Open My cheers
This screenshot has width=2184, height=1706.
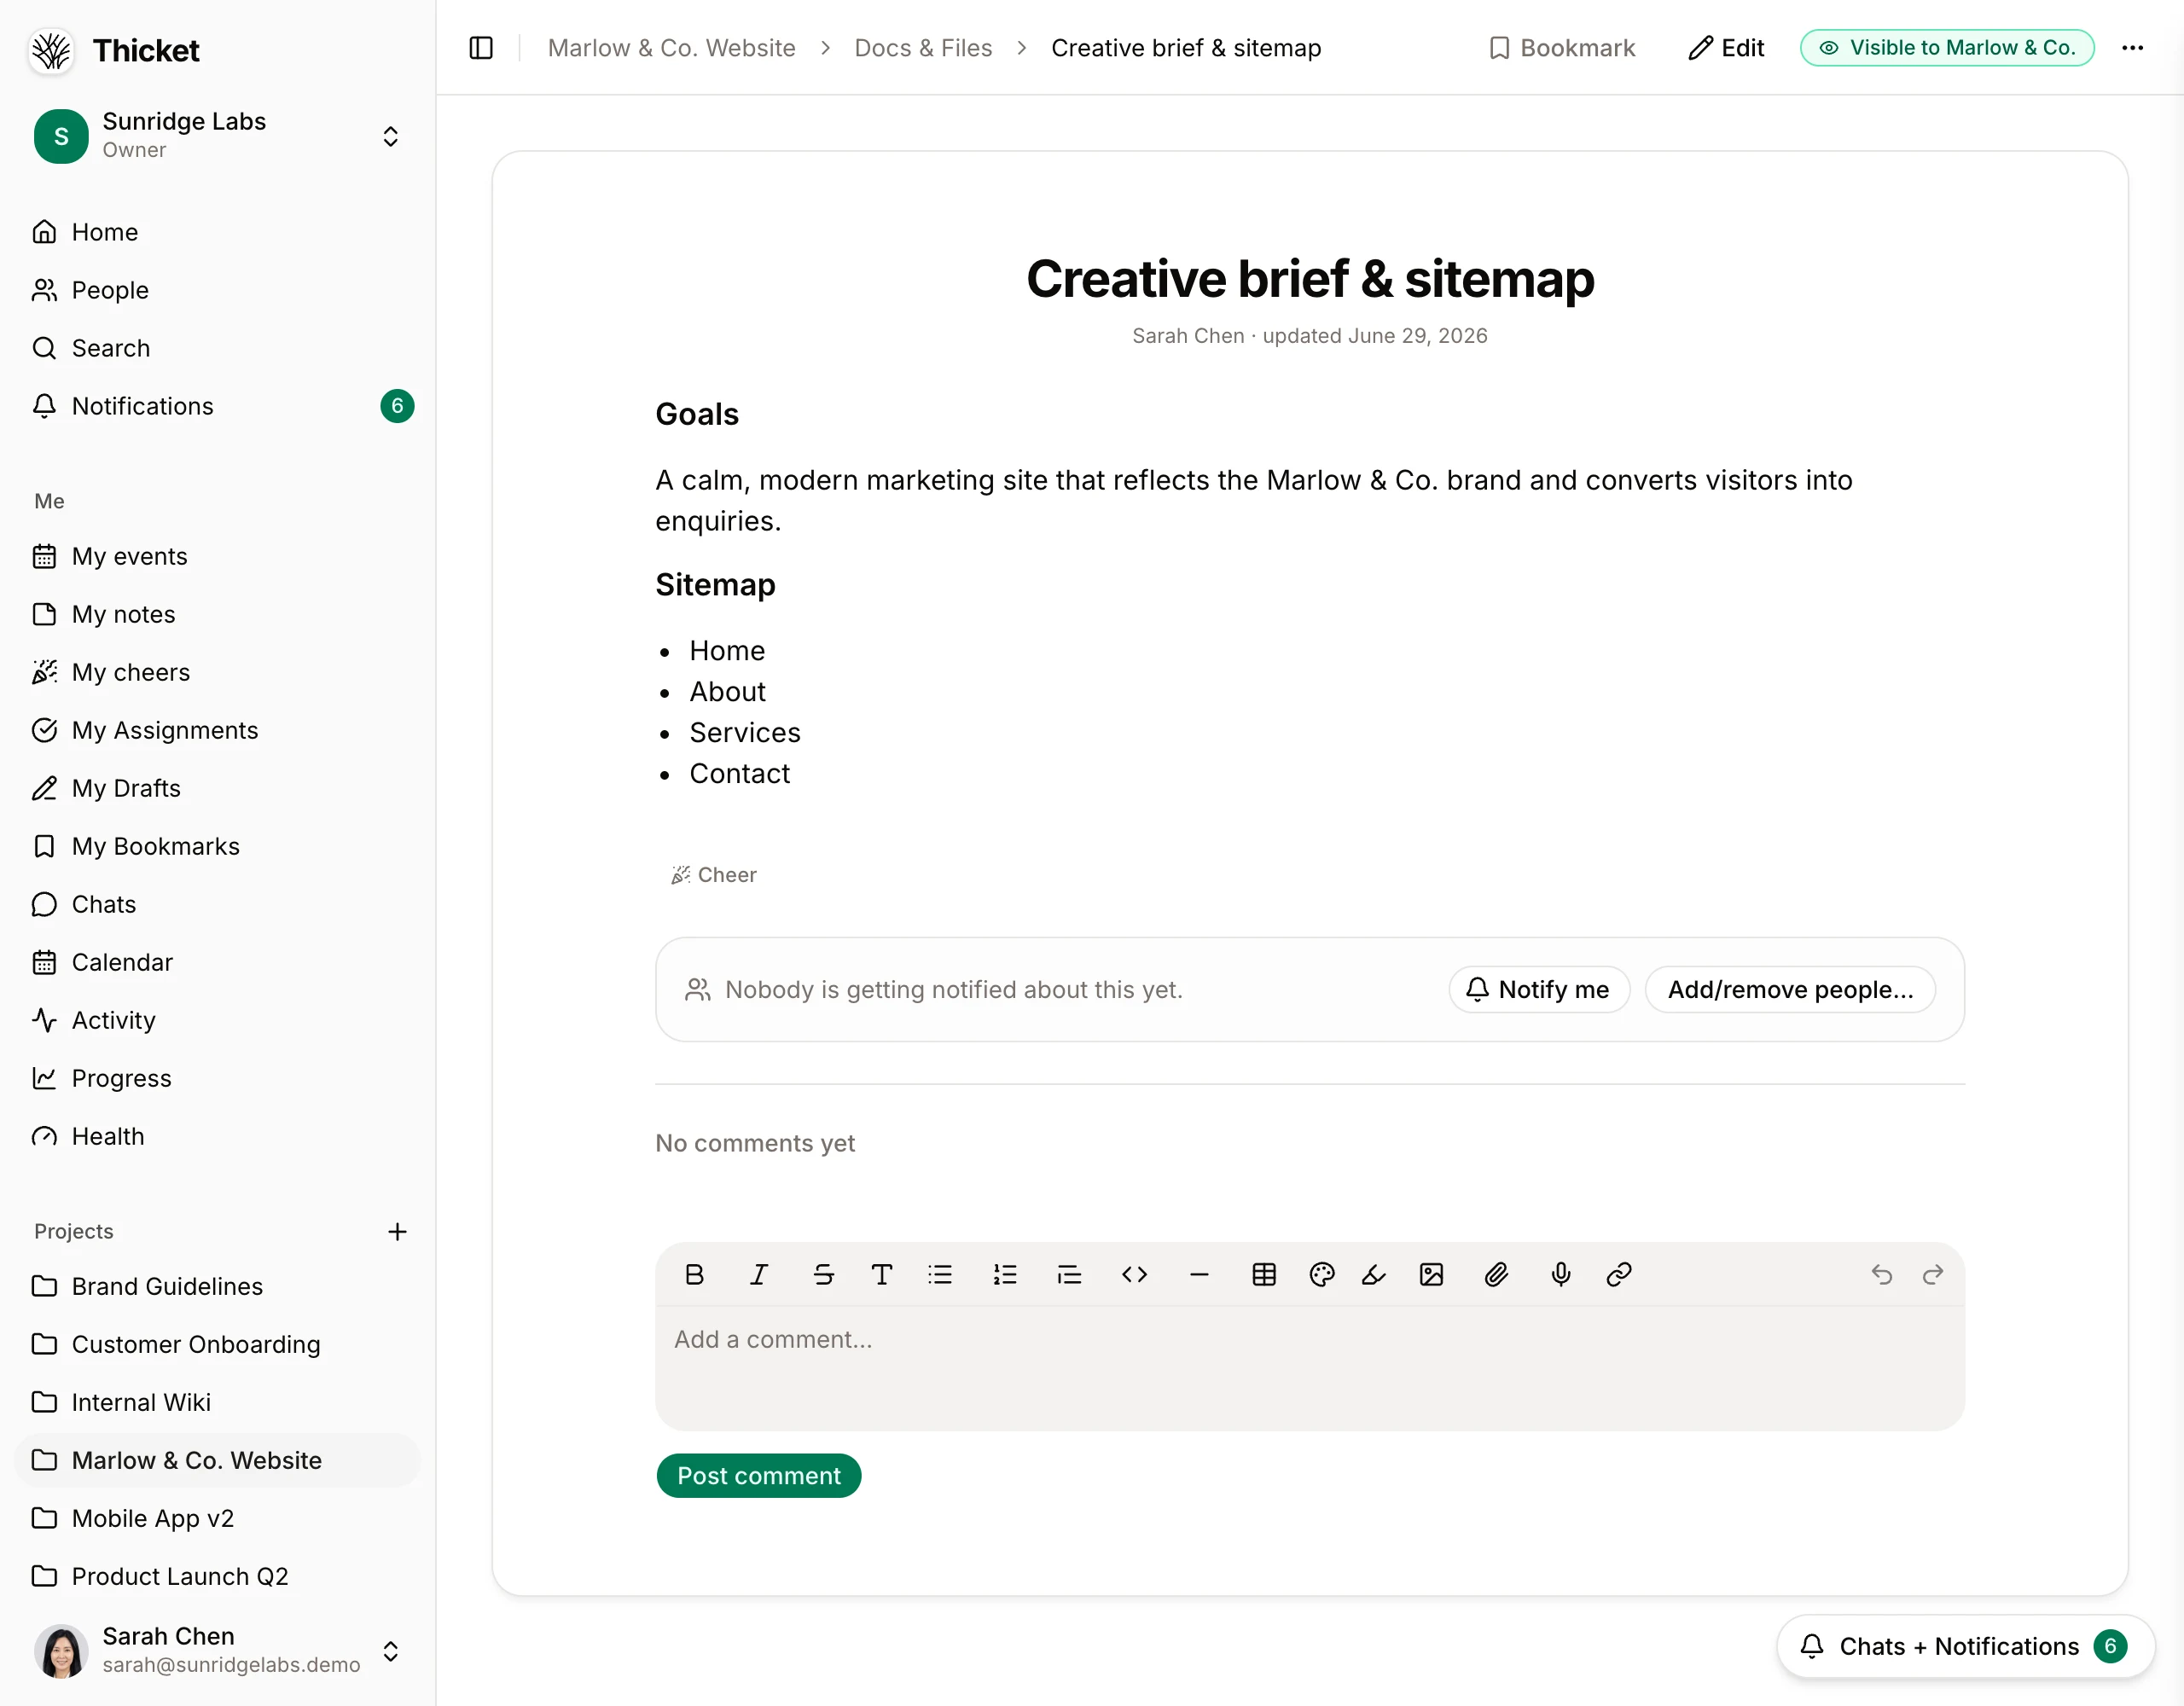pos(217,672)
